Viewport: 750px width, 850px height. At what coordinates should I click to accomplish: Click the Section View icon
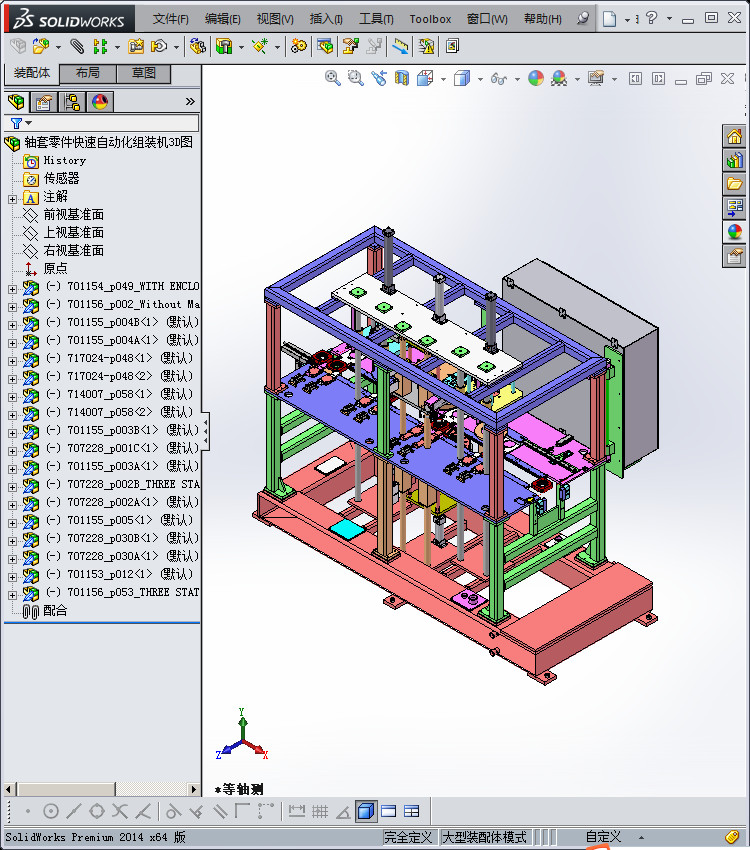click(x=402, y=79)
